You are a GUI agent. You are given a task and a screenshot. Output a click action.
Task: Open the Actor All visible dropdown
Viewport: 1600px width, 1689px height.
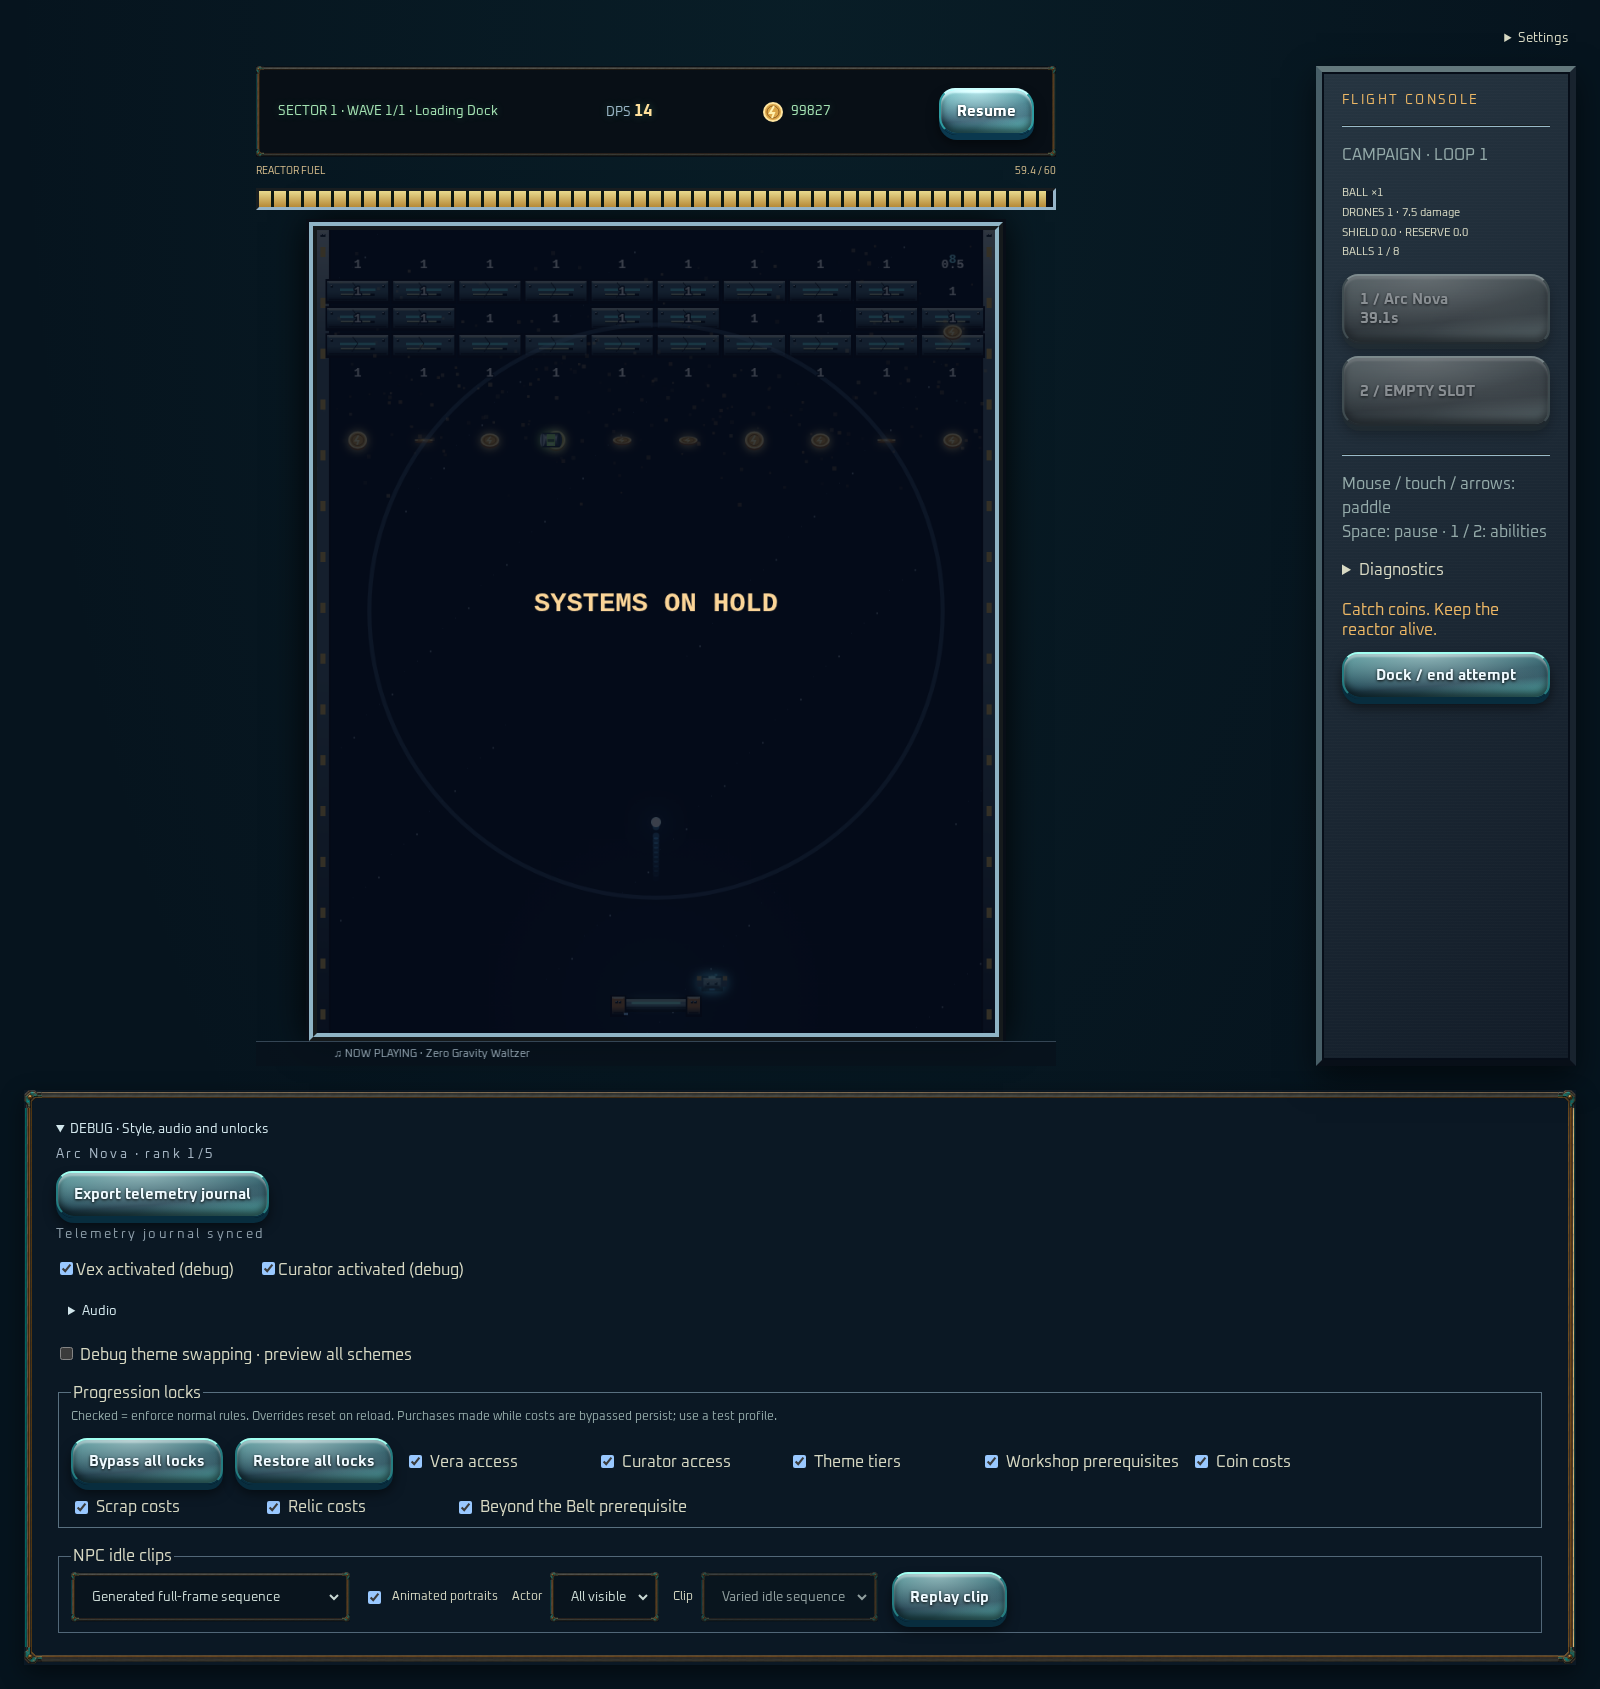click(x=604, y=1597)
